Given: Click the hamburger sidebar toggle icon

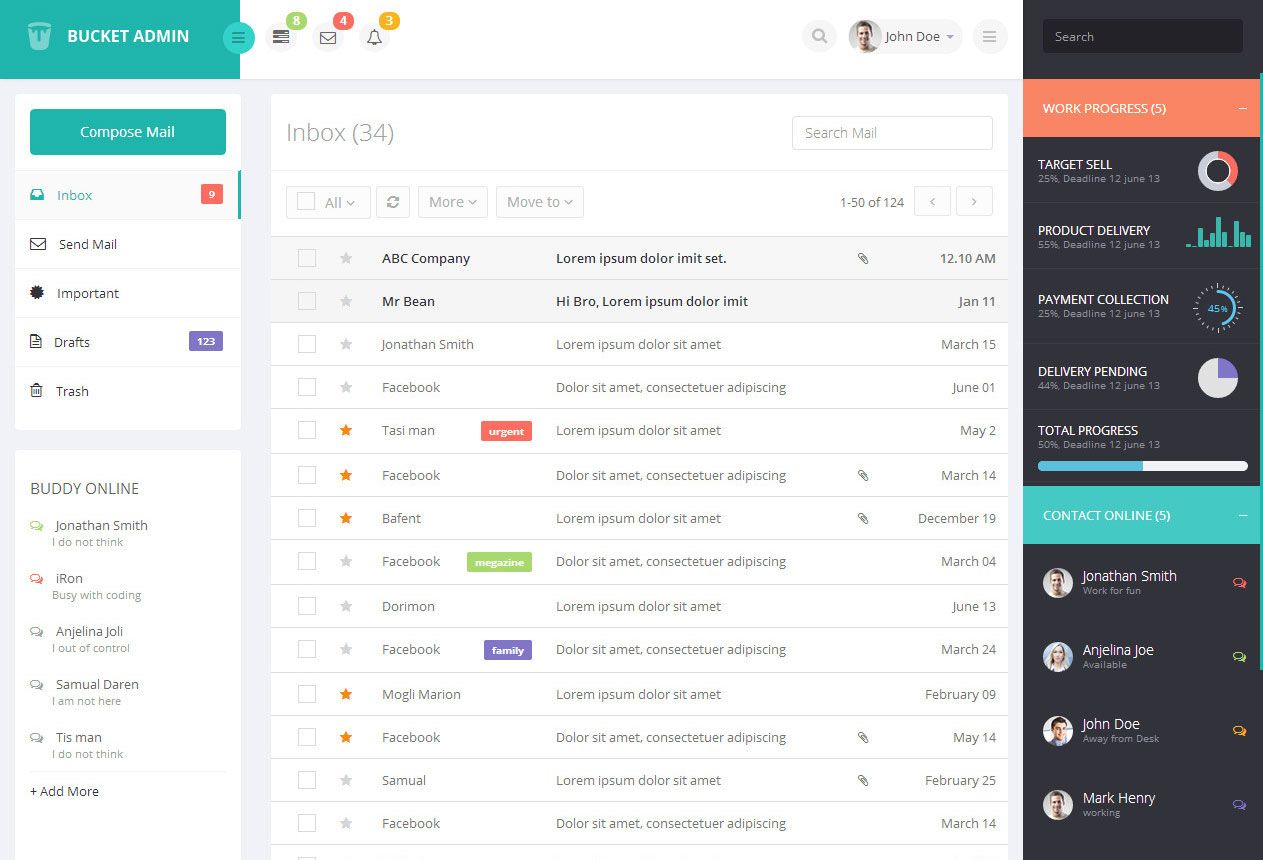Looking at the screenshot, I should coord(238,38).
